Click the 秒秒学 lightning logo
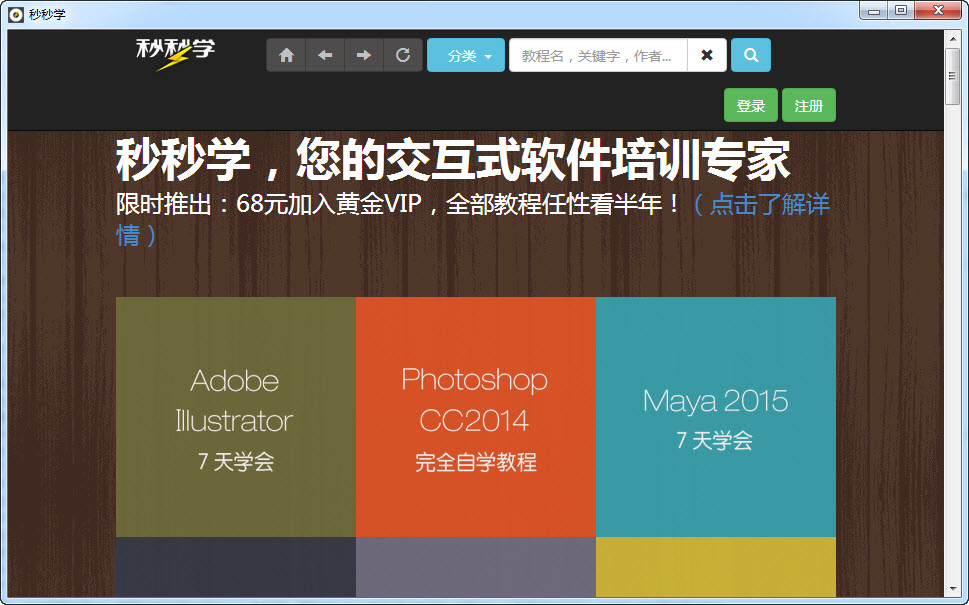The image size is (969, 605). pyautogui.click(x=175, y=54)
